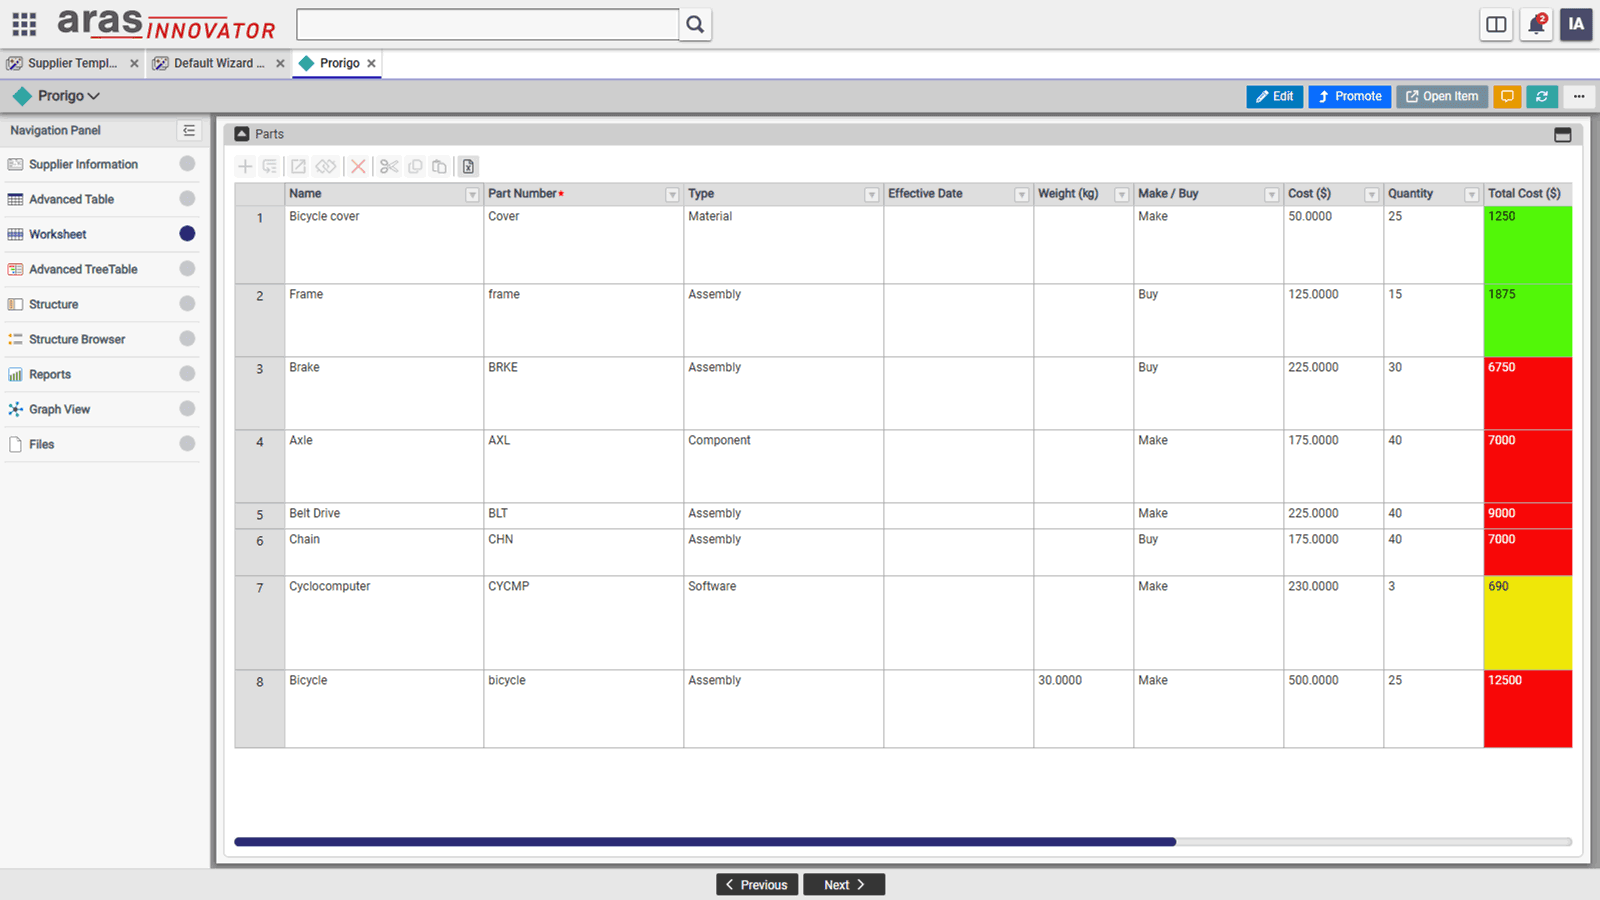Image resolution: width=1600 pixels, height=900 pixels.
Task: Open the Name column filter dropdown
Action: pyautogui.click(x=472, y=195)
